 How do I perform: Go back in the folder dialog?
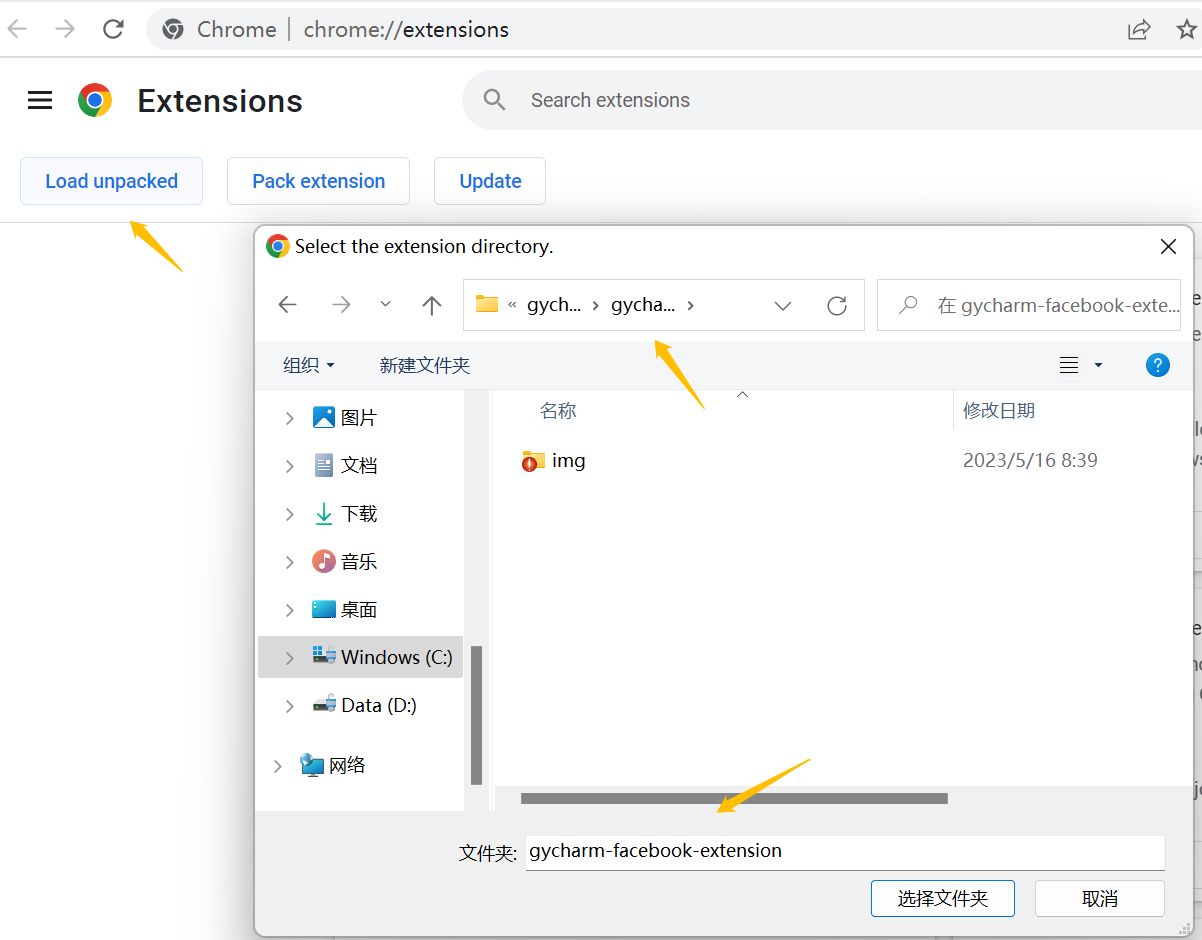click(x=288, y=305)
